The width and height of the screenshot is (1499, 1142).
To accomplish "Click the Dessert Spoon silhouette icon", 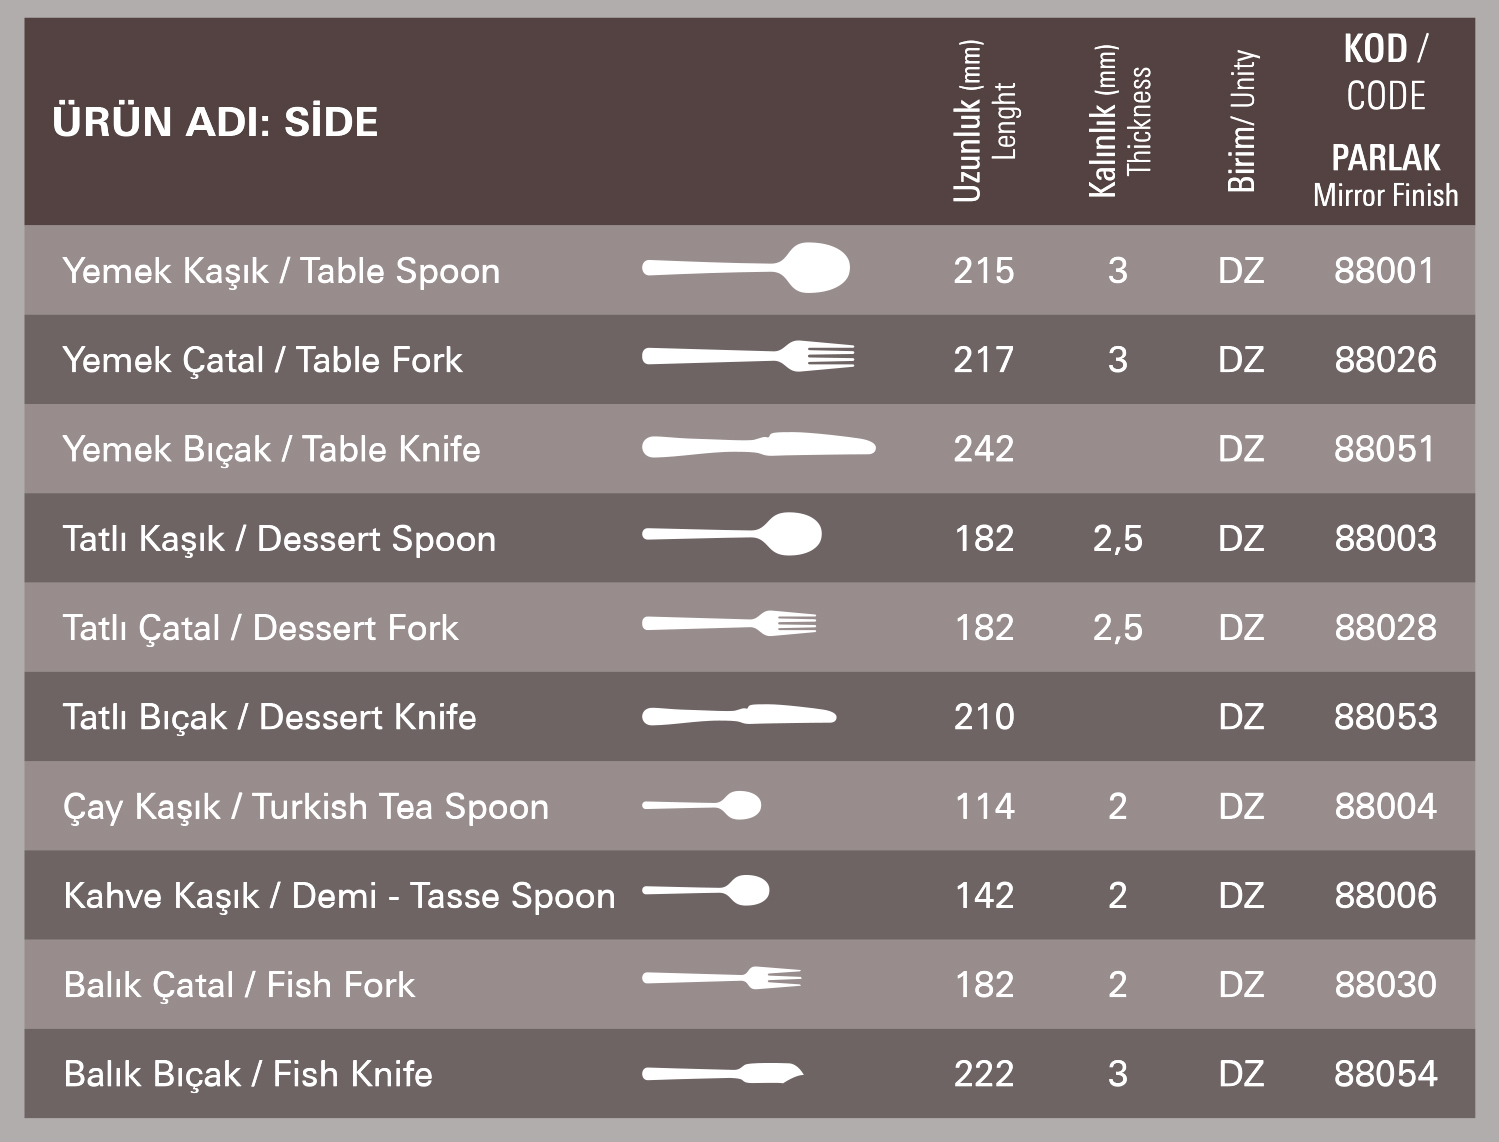I will (732, 534).
